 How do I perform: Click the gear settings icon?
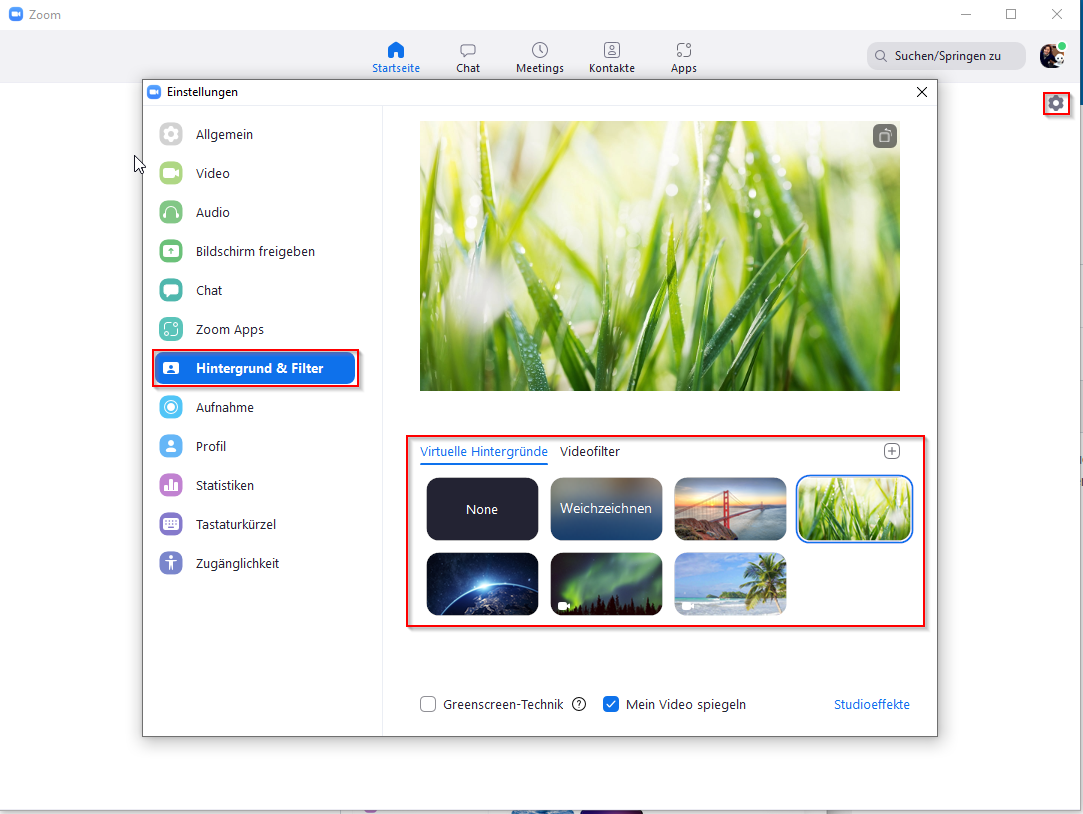pyautogui.click(x=1055, y=104)
